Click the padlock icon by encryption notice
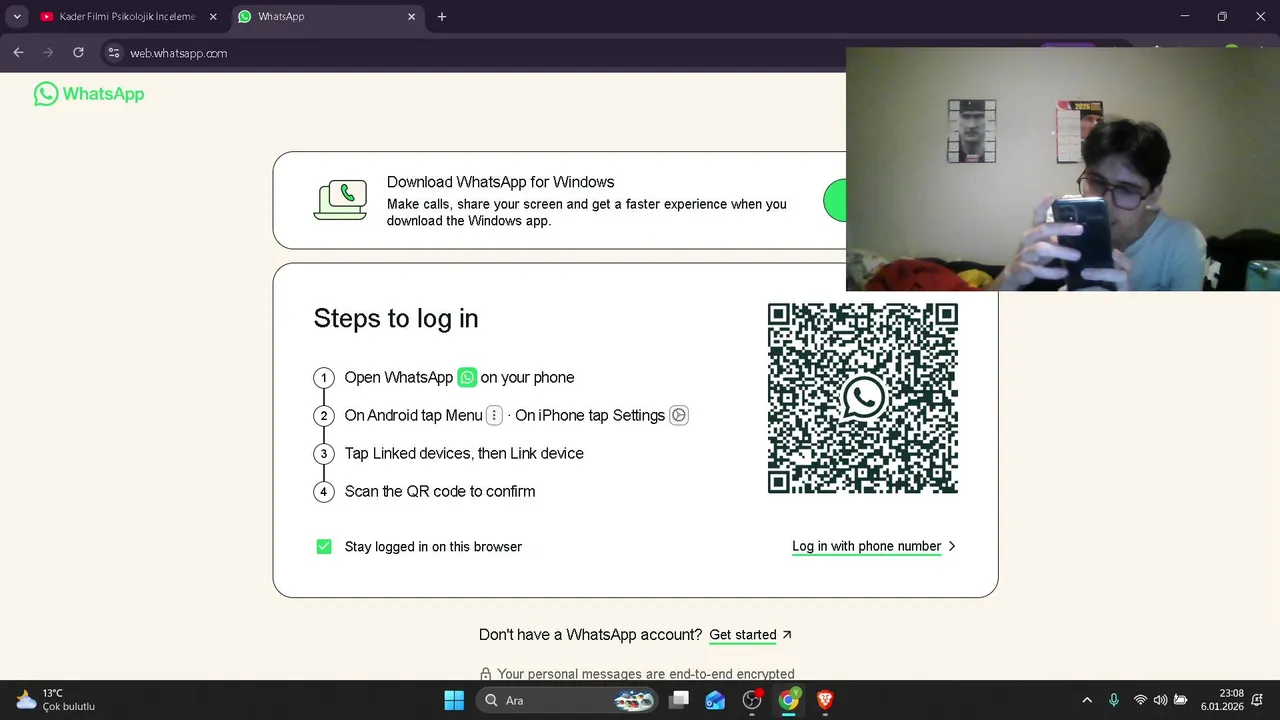 (485, 674)
